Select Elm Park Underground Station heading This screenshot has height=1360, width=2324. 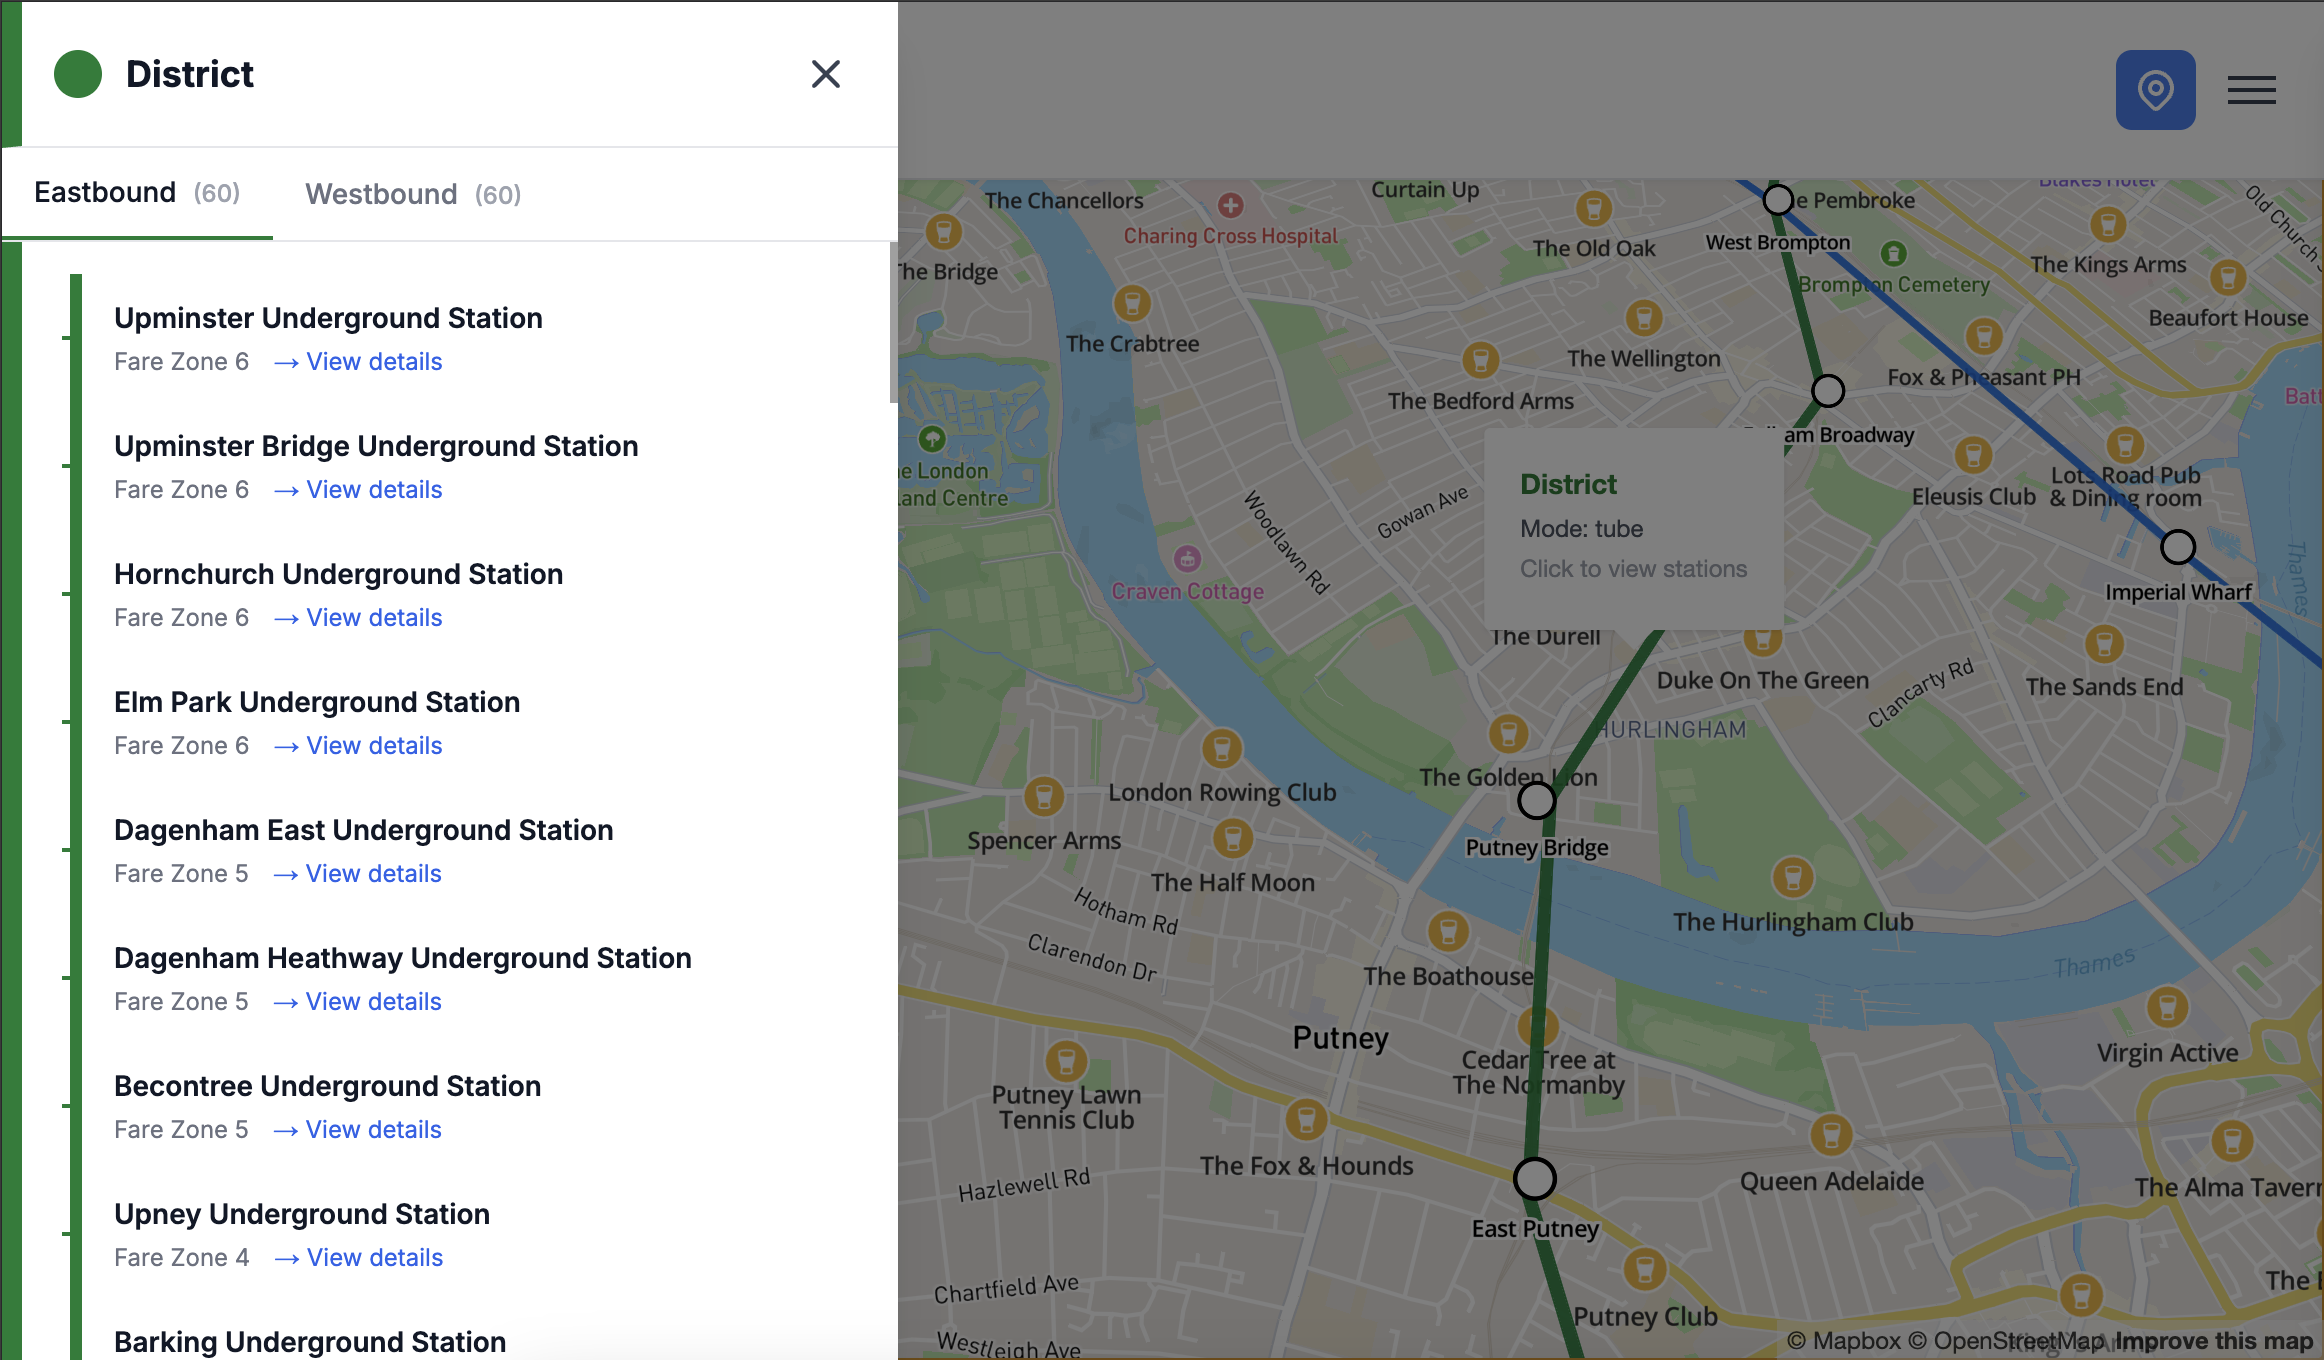[x=317, y=702]
